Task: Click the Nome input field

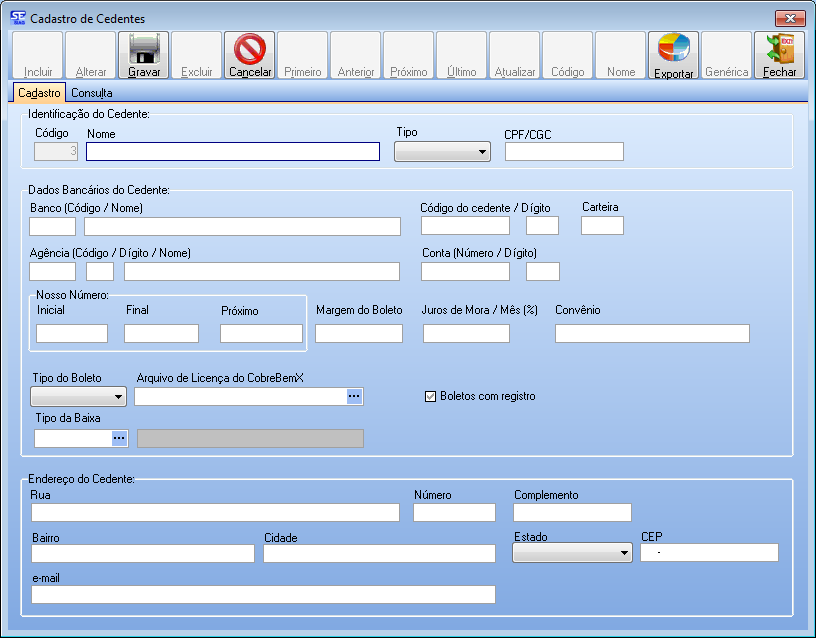Action: [233, 152]
